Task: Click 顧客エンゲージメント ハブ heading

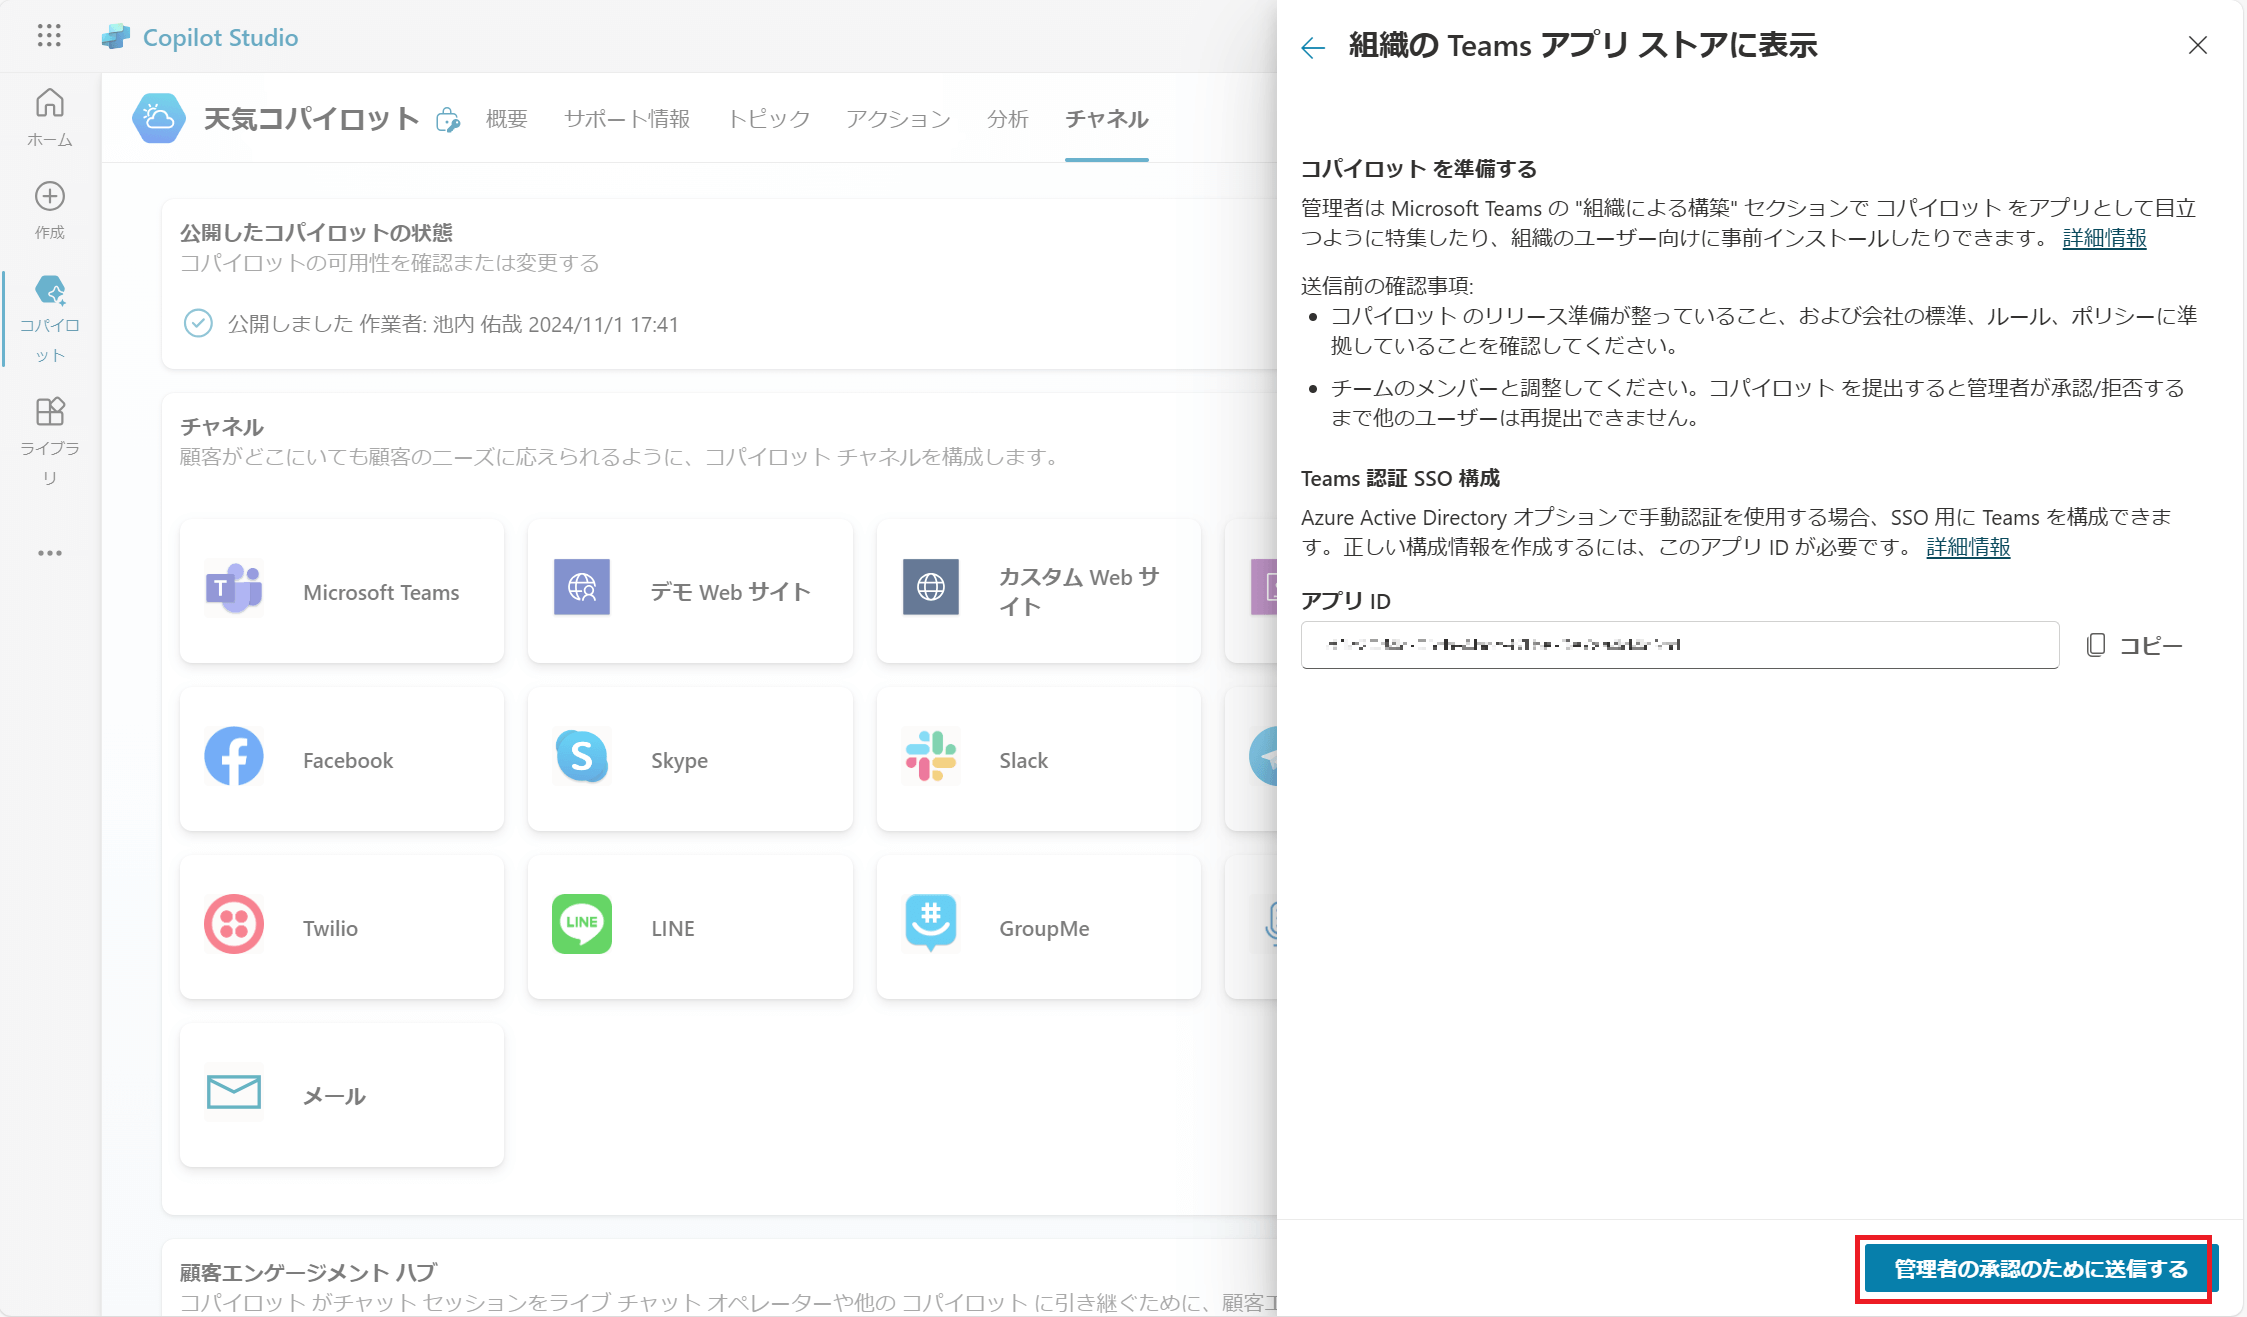Action: pos(308,1272)
